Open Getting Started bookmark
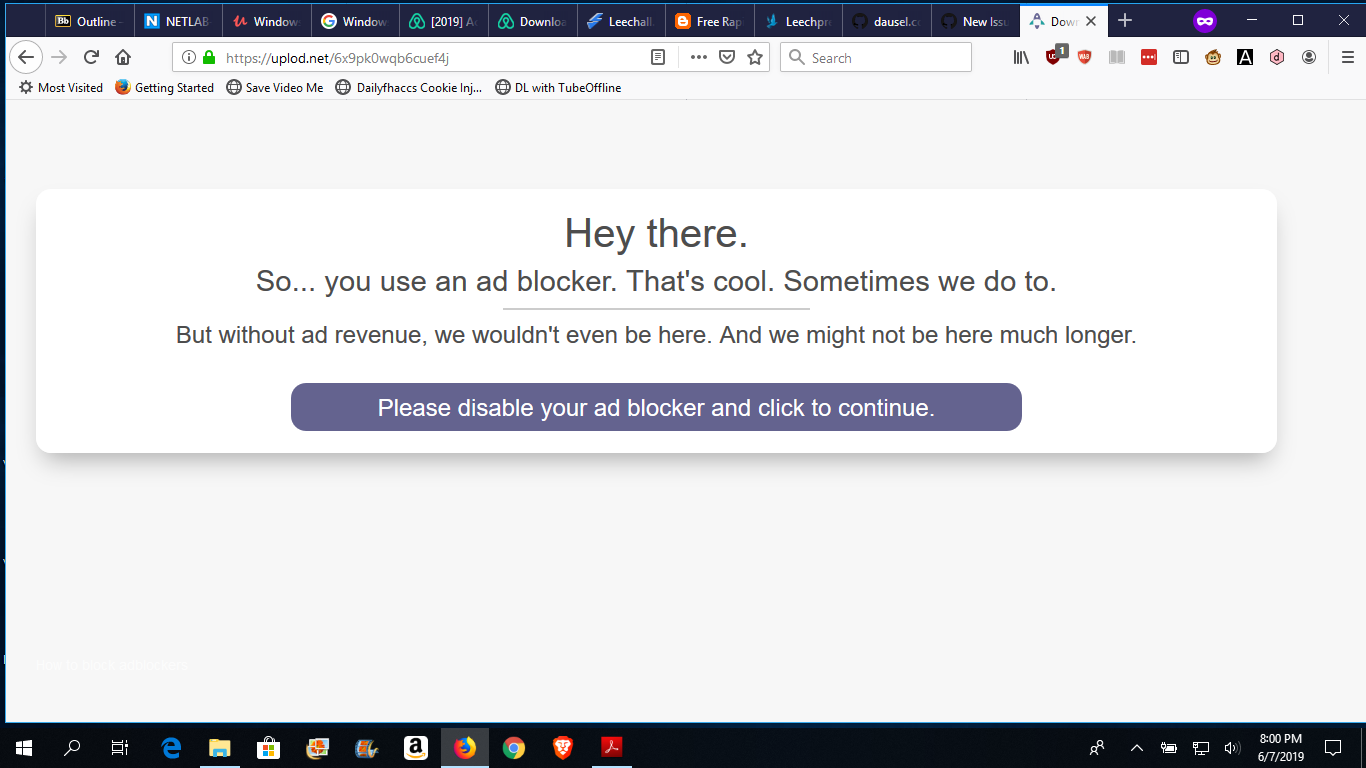The image size is (1366, 768). pos(165,87)
